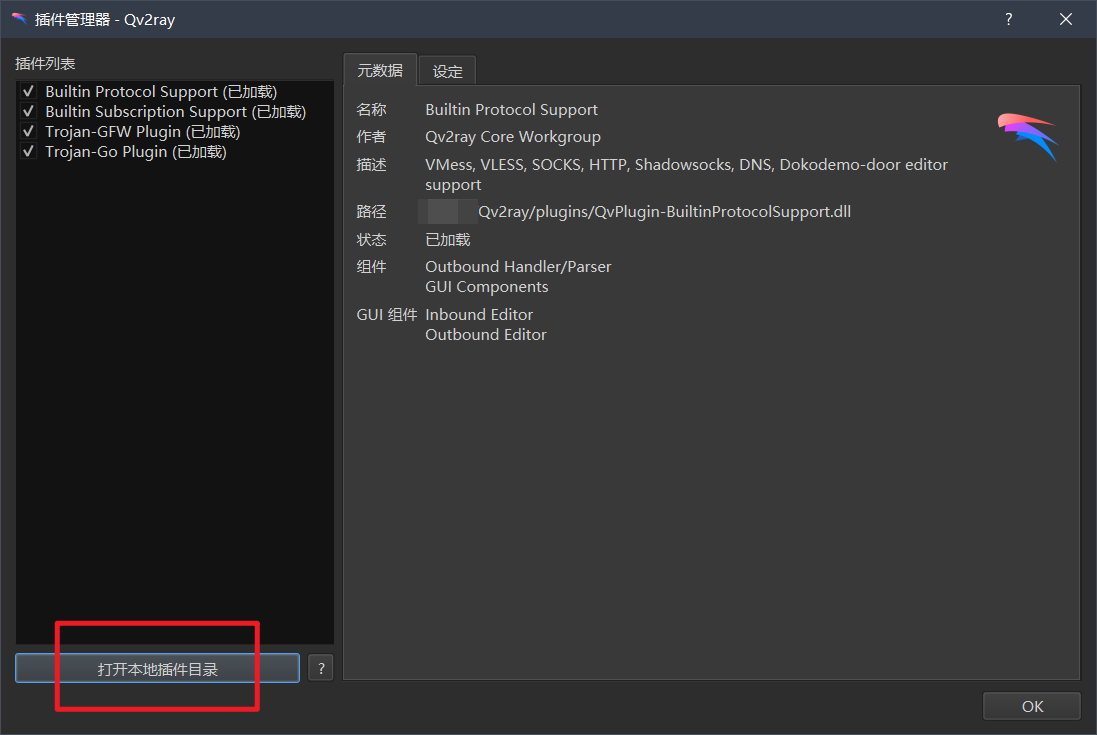
Task: Close the 插件管理器 dialog window
Action: click(x=1066, y=20)
